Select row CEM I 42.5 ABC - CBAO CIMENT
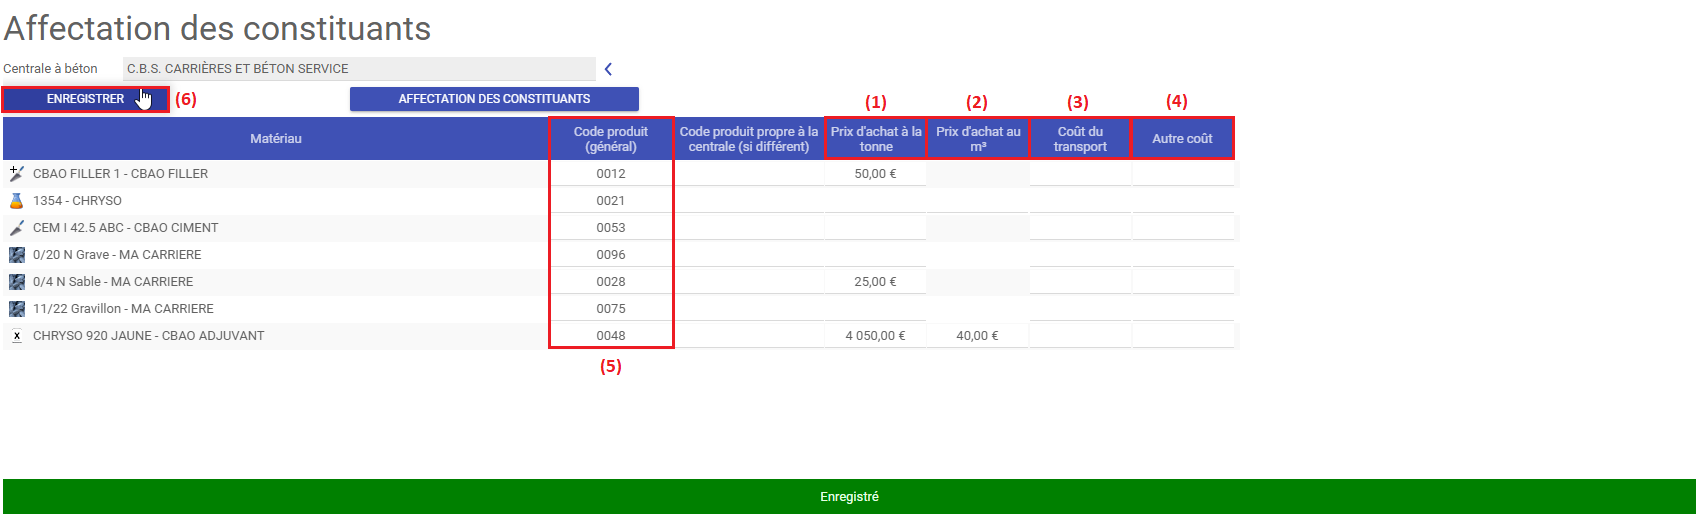Screen dimensions: 1697x521 click(620, 227)
